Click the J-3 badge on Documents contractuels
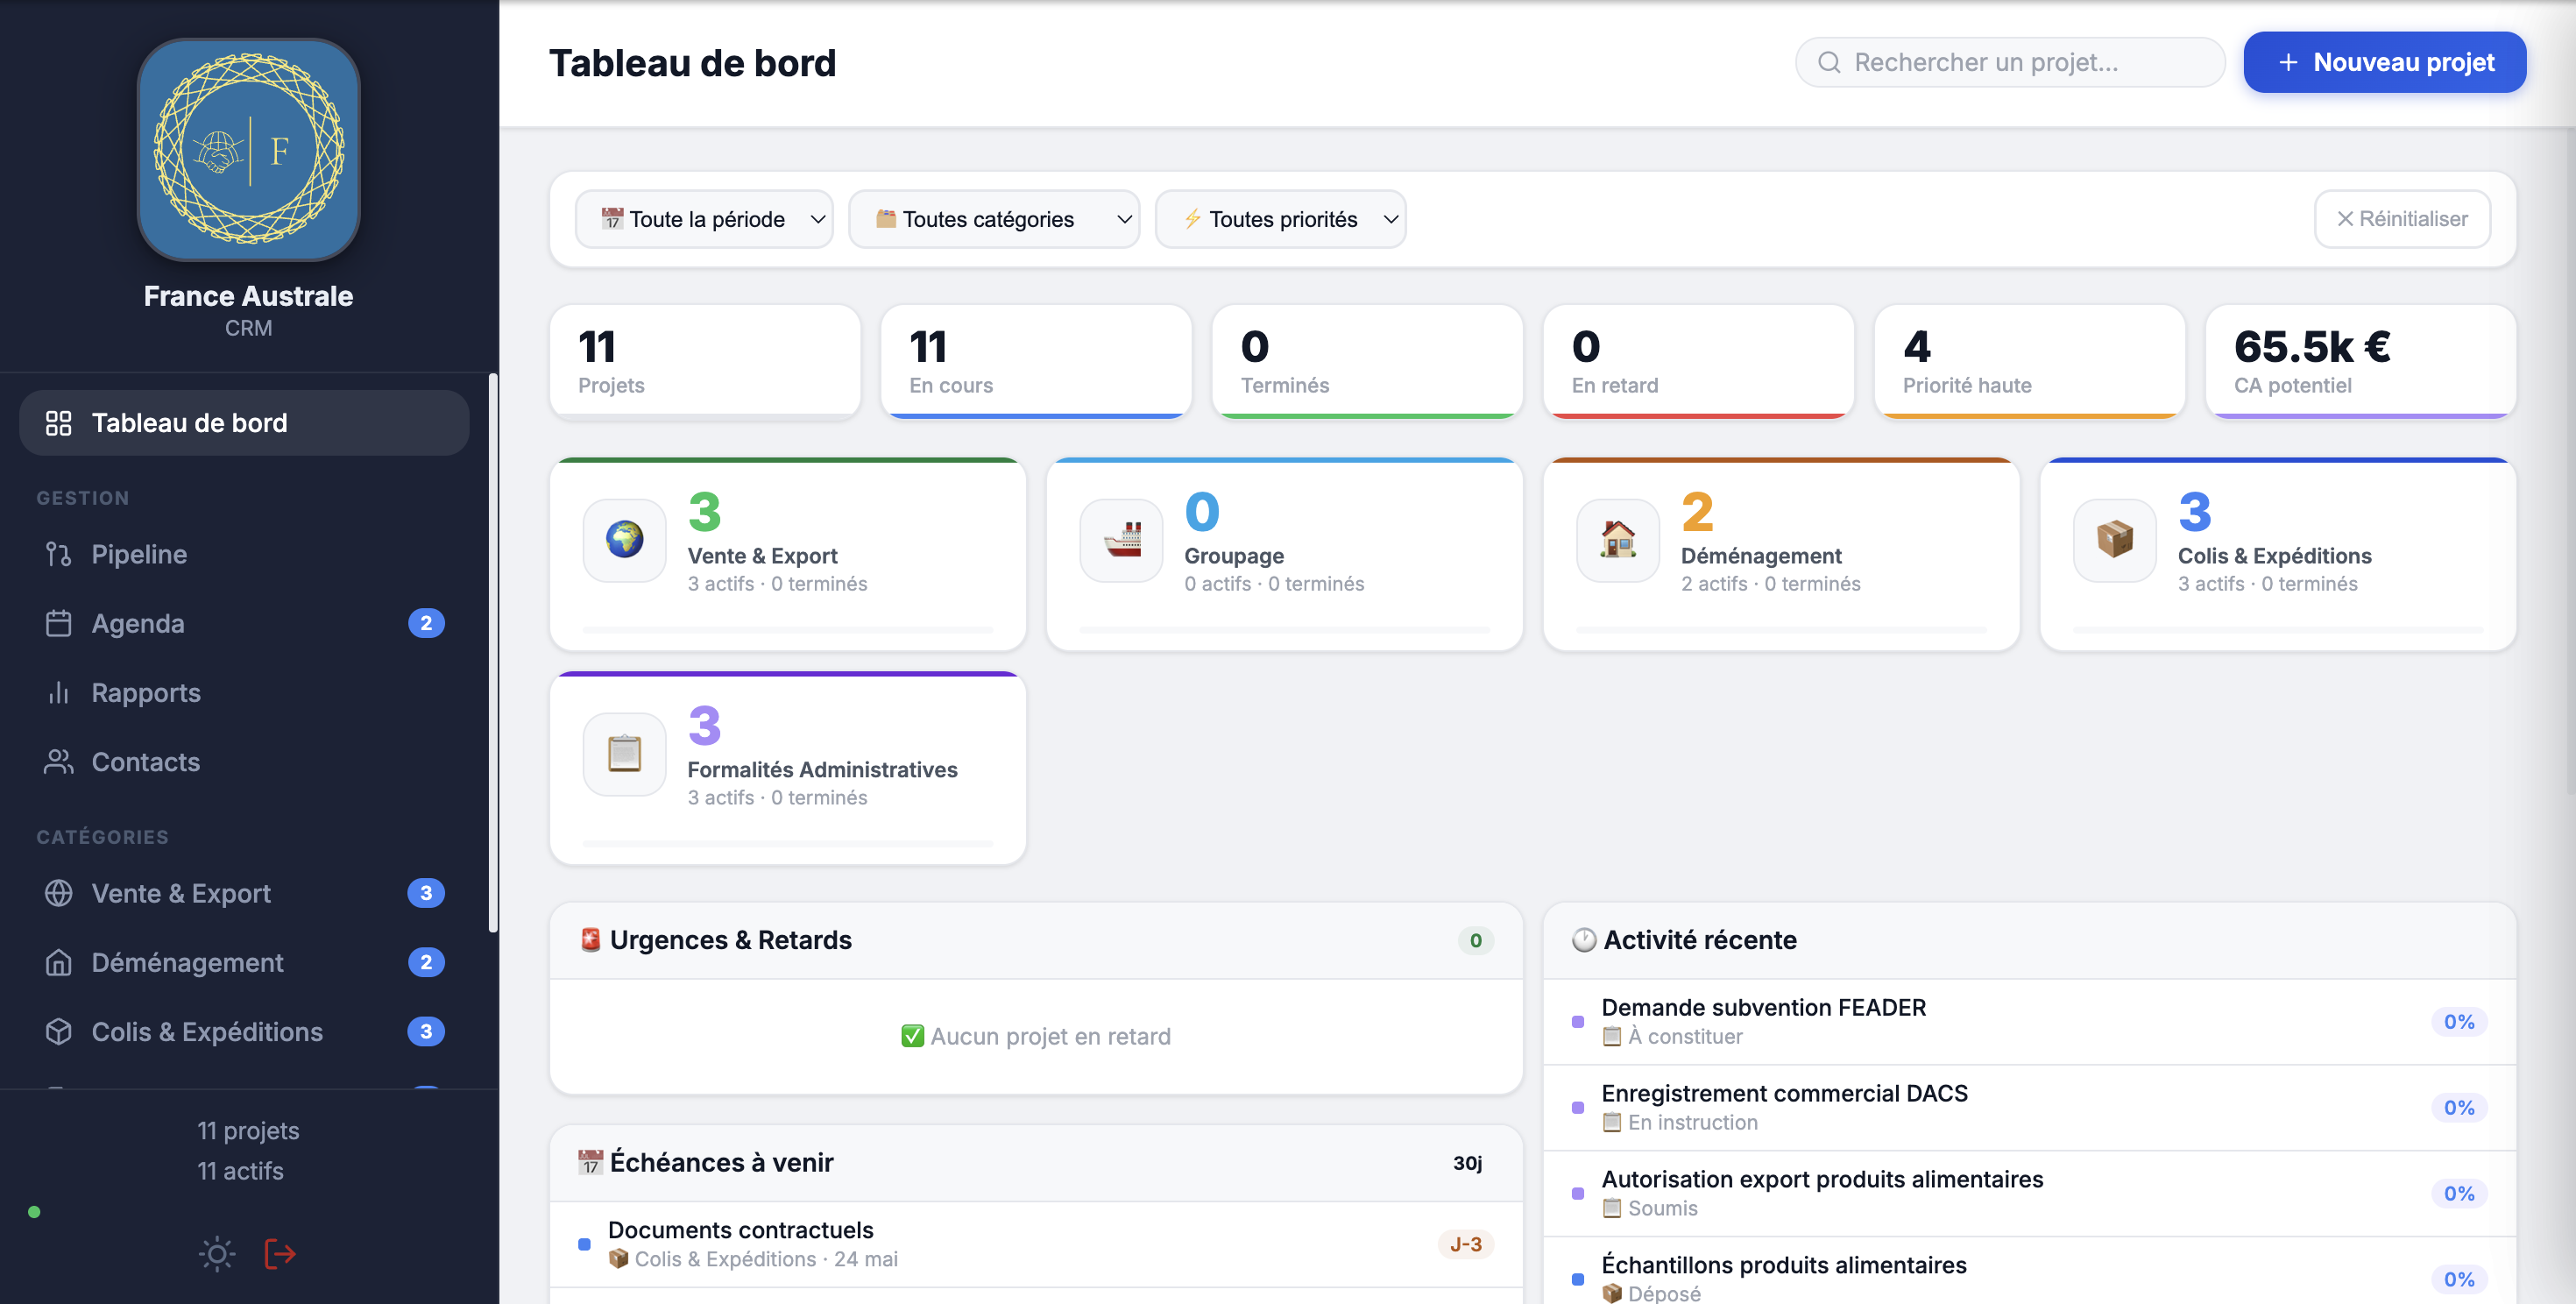The image size is (2576, 1304). pyautogui.click(x=1465, y=1244)
